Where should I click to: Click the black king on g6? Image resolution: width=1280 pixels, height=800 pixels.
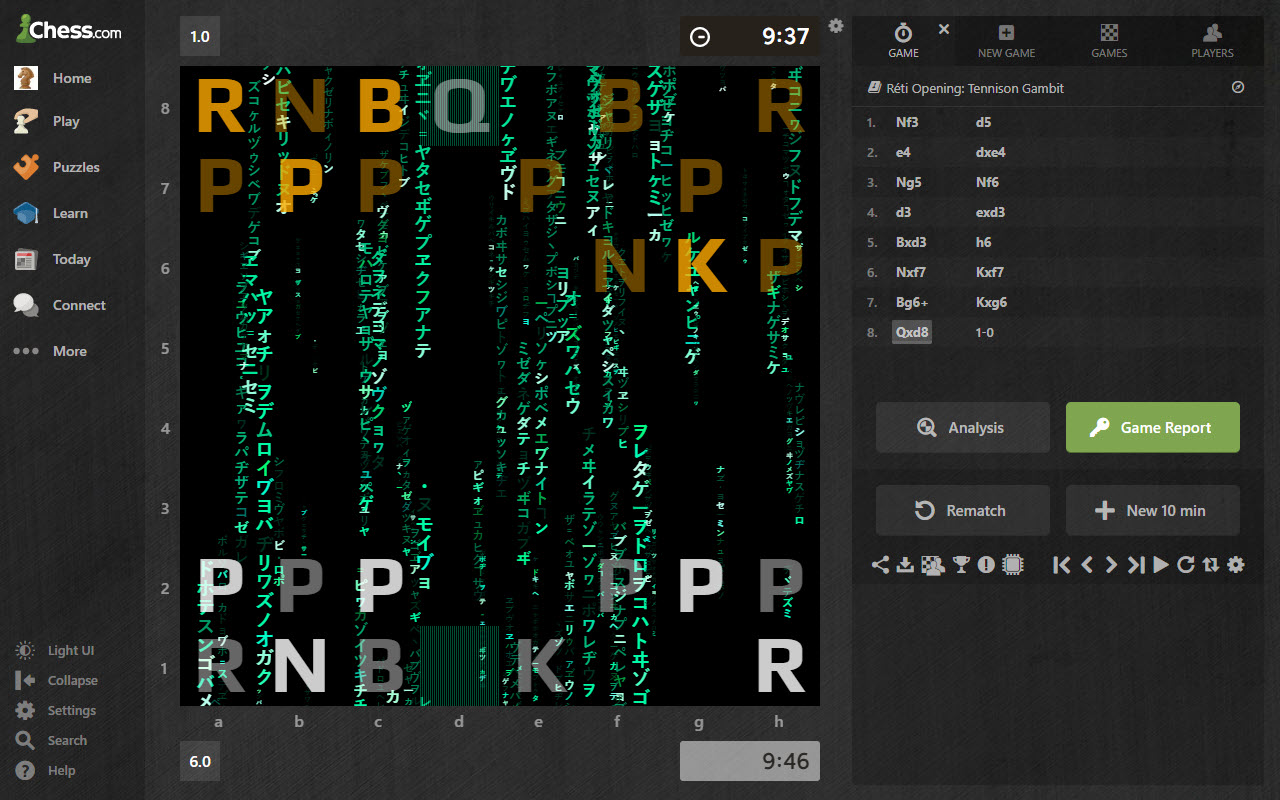[700, 266]
